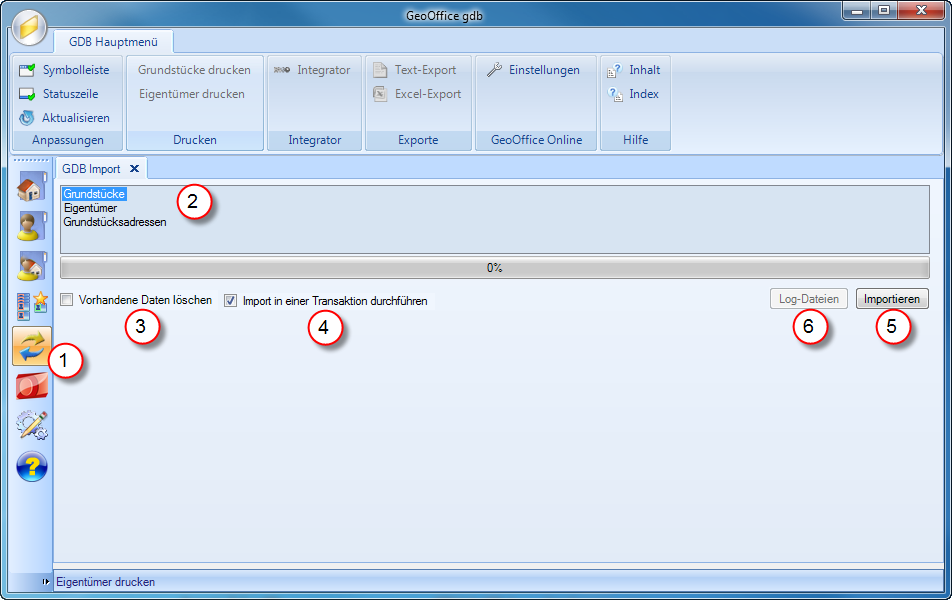This screenshot has height=600, width=952.
Task: Select the GDB Import document tab
Action: [x=91, y=169]
